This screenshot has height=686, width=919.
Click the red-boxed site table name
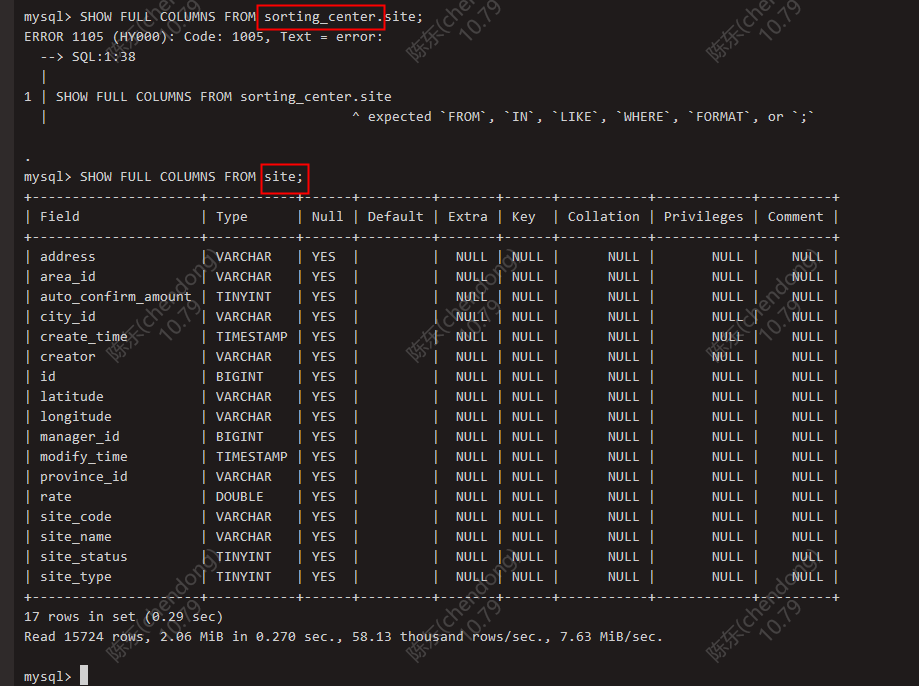283,177
